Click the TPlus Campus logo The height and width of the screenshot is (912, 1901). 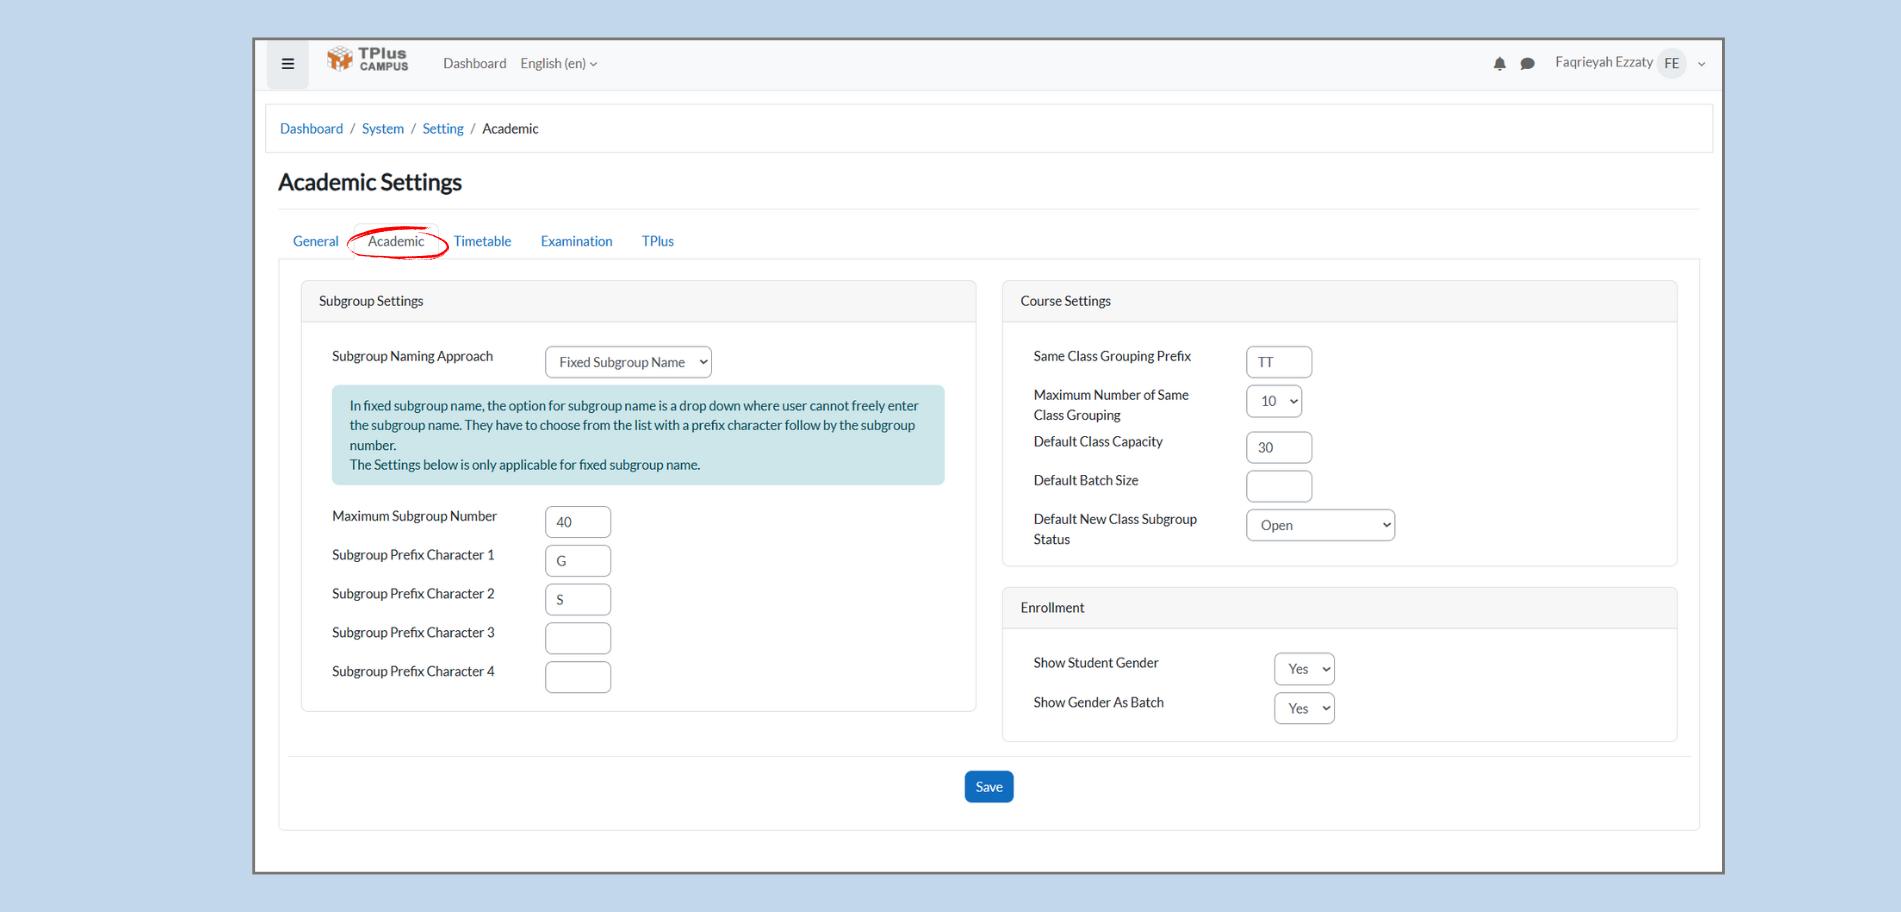tap(368, 60)
